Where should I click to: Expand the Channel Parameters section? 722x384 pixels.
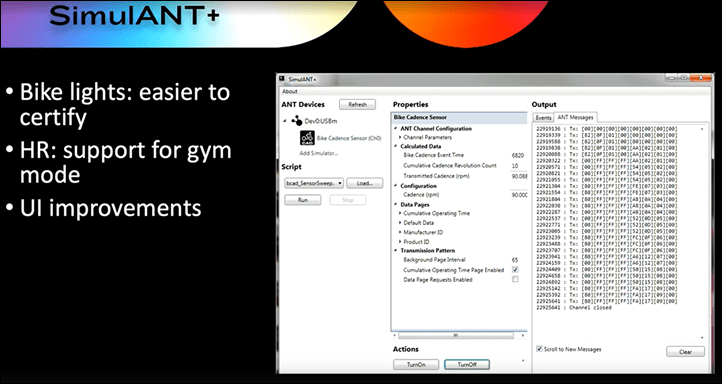400,137
